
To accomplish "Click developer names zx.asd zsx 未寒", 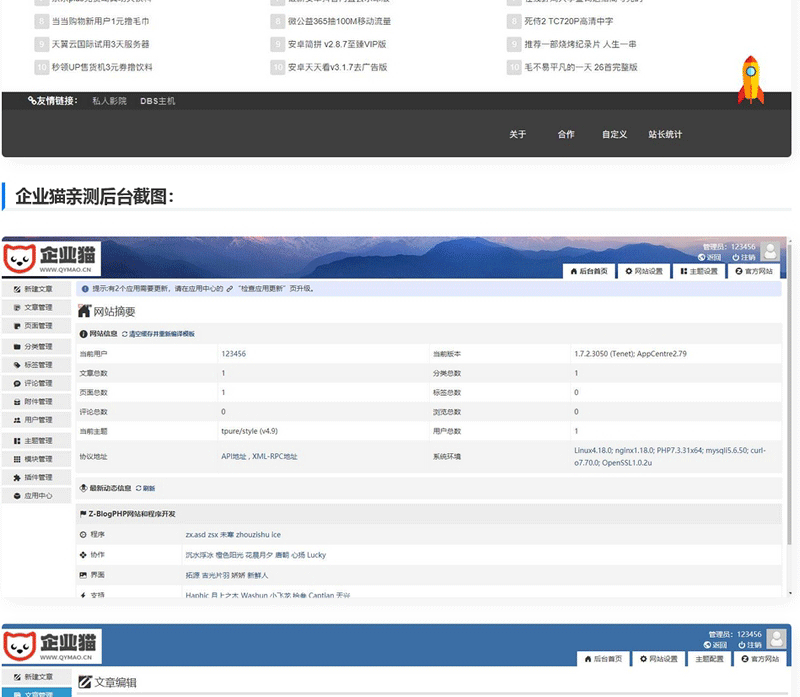I will pos(210,535).
